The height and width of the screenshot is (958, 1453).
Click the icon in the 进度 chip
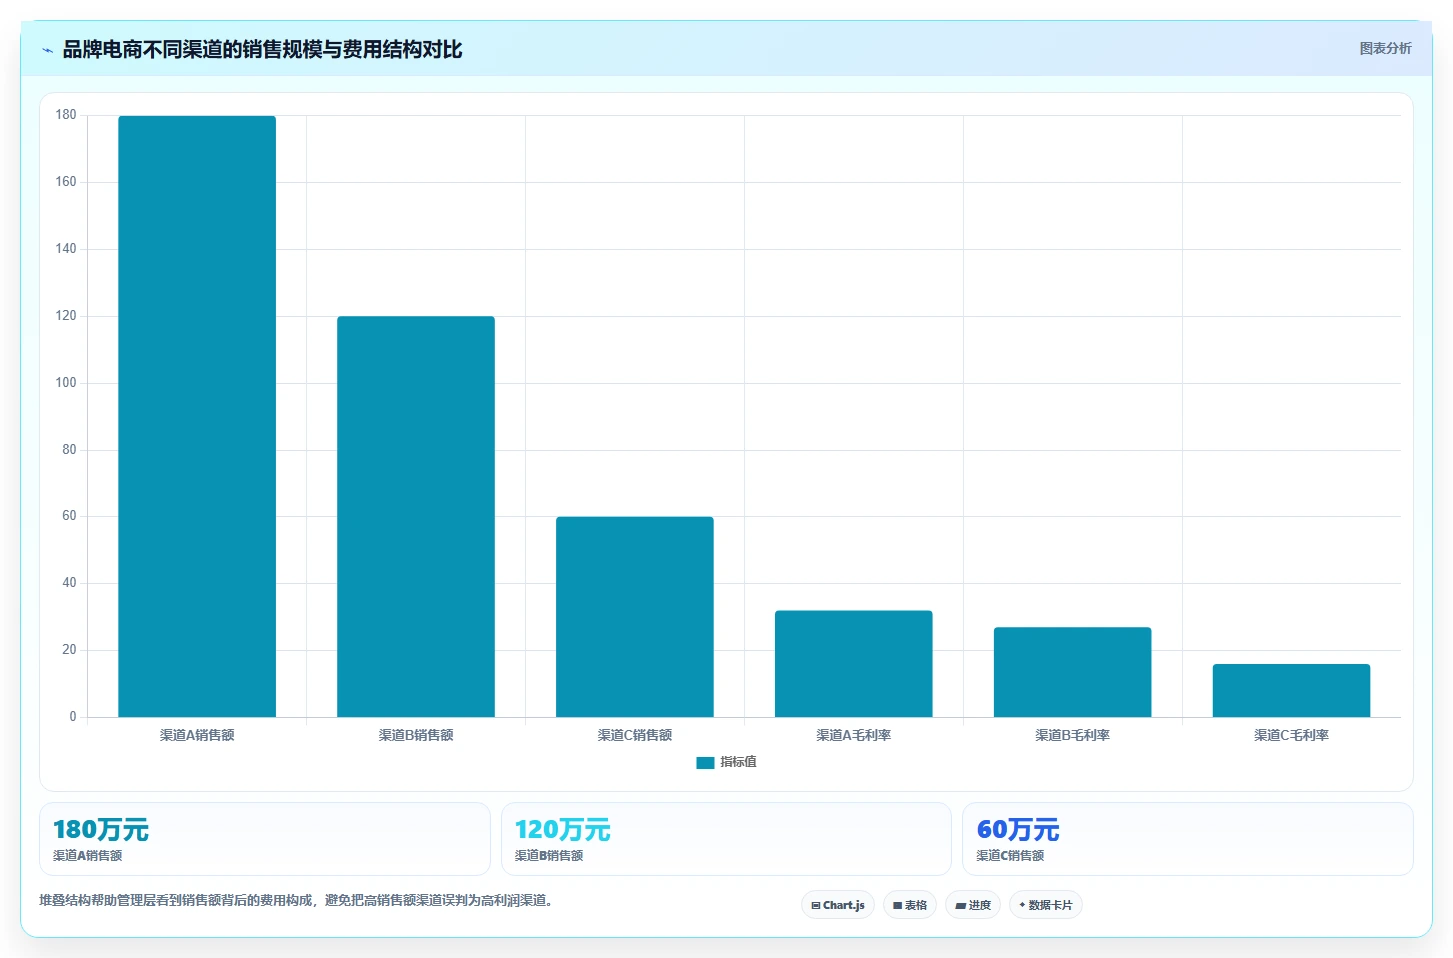[x=960, y=905]
